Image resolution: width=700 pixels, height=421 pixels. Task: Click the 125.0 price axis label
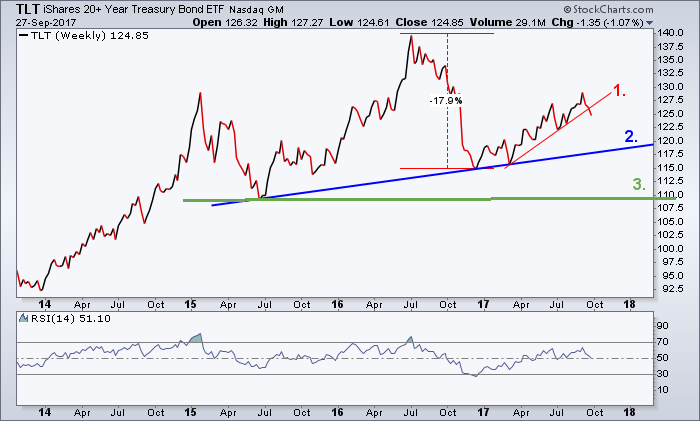pos(670,113)
